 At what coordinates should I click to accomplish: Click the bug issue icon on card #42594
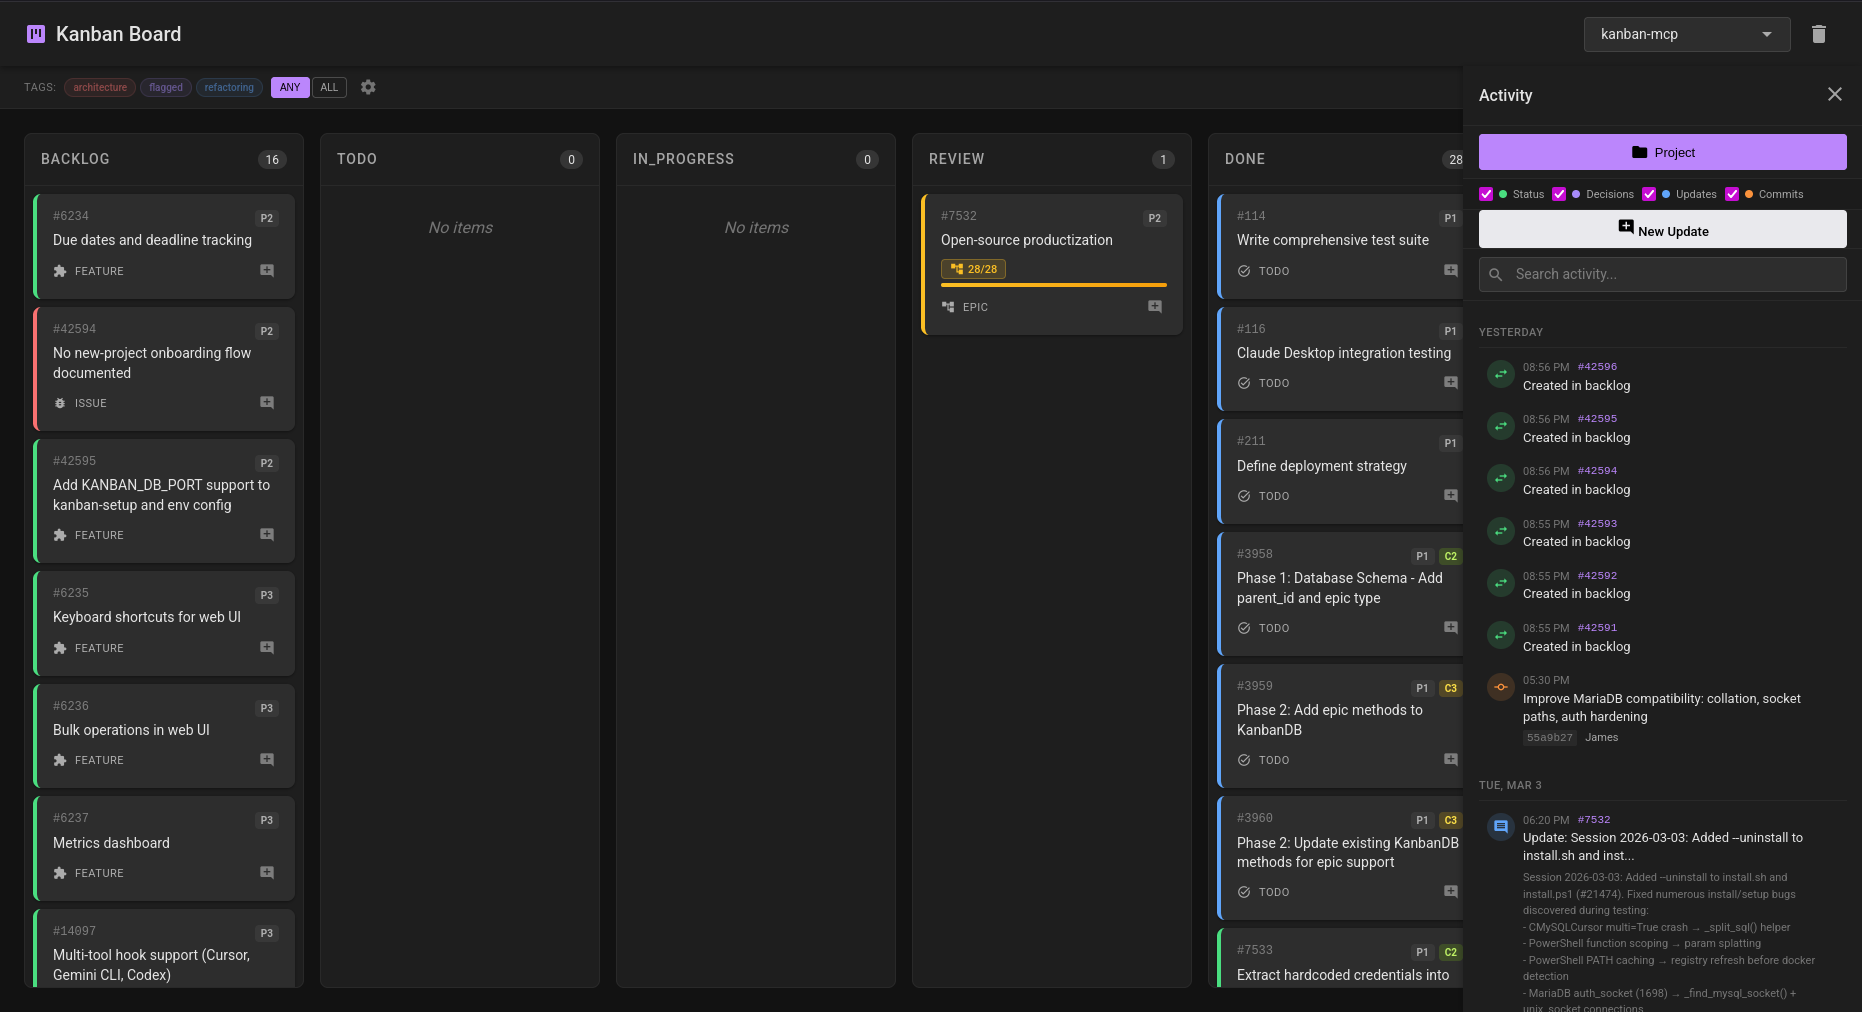coord(61,402)
